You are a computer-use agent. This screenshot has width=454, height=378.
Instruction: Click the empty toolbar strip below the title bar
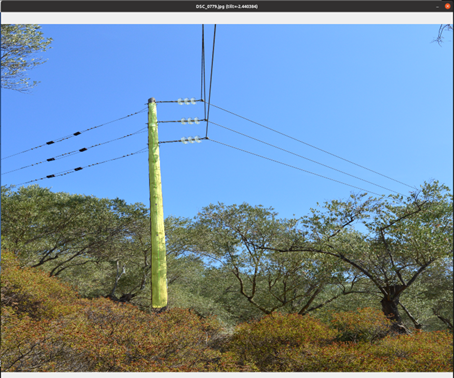coord(227,18)
